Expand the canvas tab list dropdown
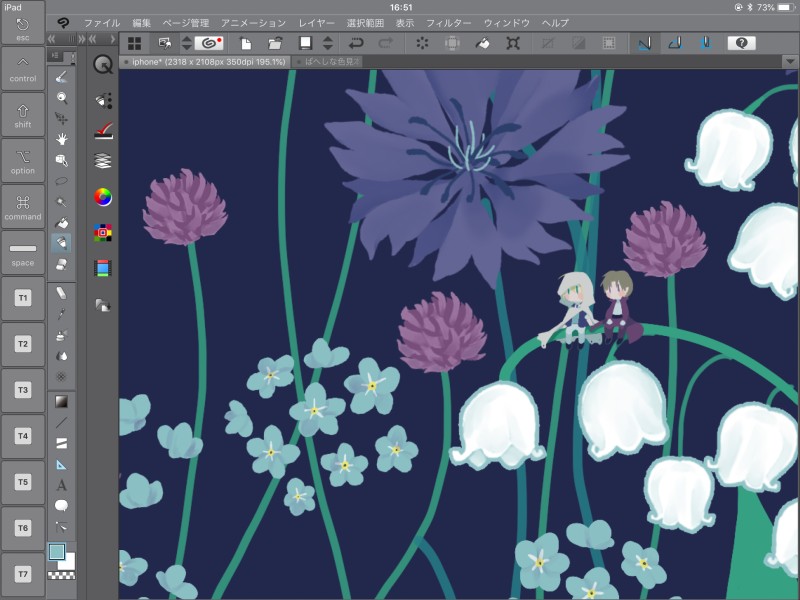Viewport: 800px width, 600px height. click(789, 62)
